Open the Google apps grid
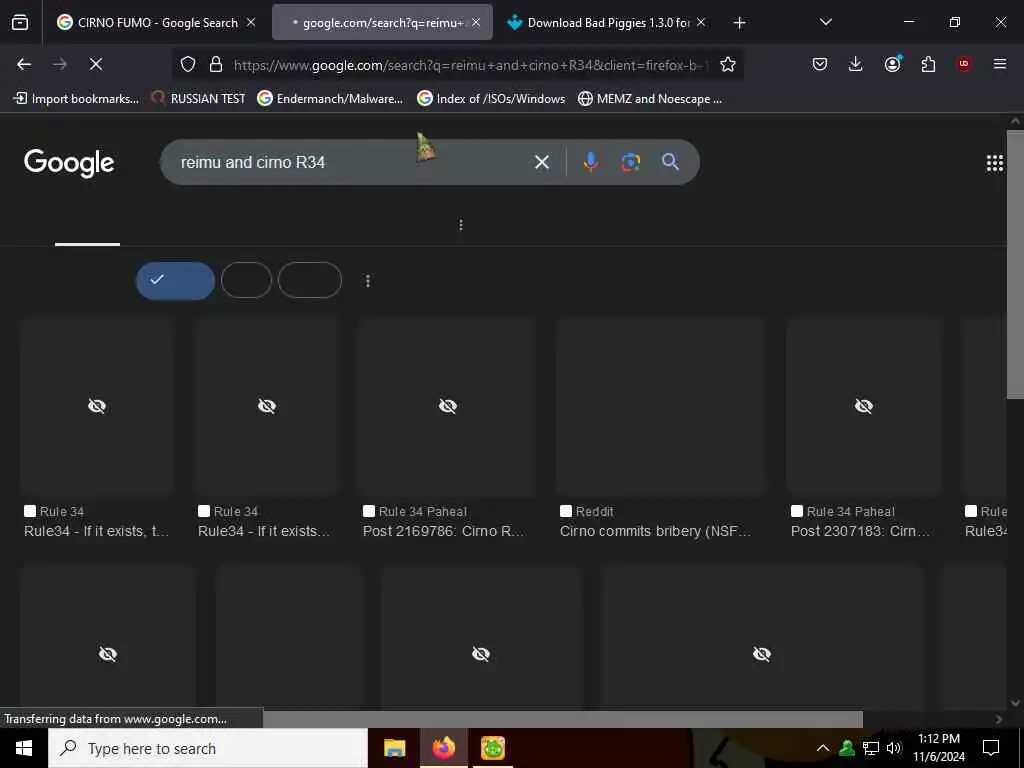Viewport: 1024px width, 768px height. (995, 163)
